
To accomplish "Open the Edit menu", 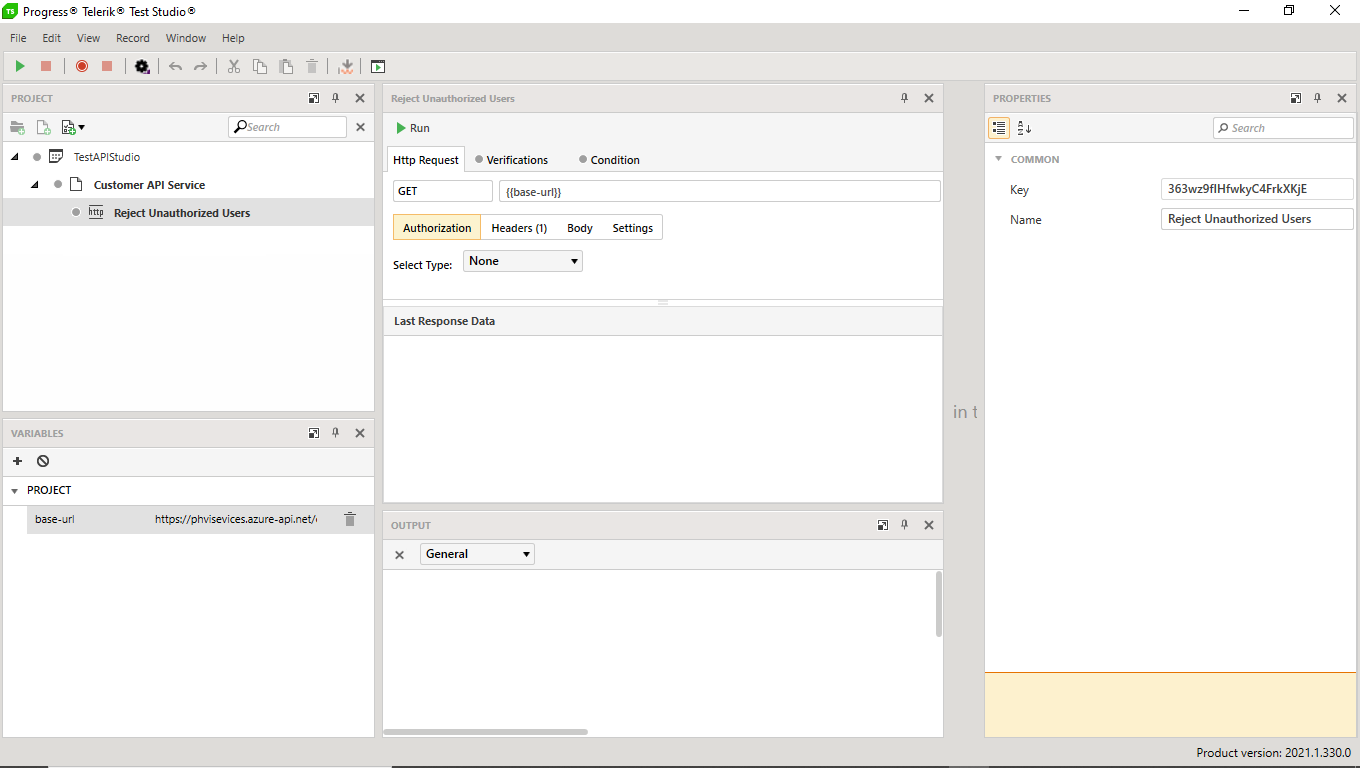I will (52, 38).
